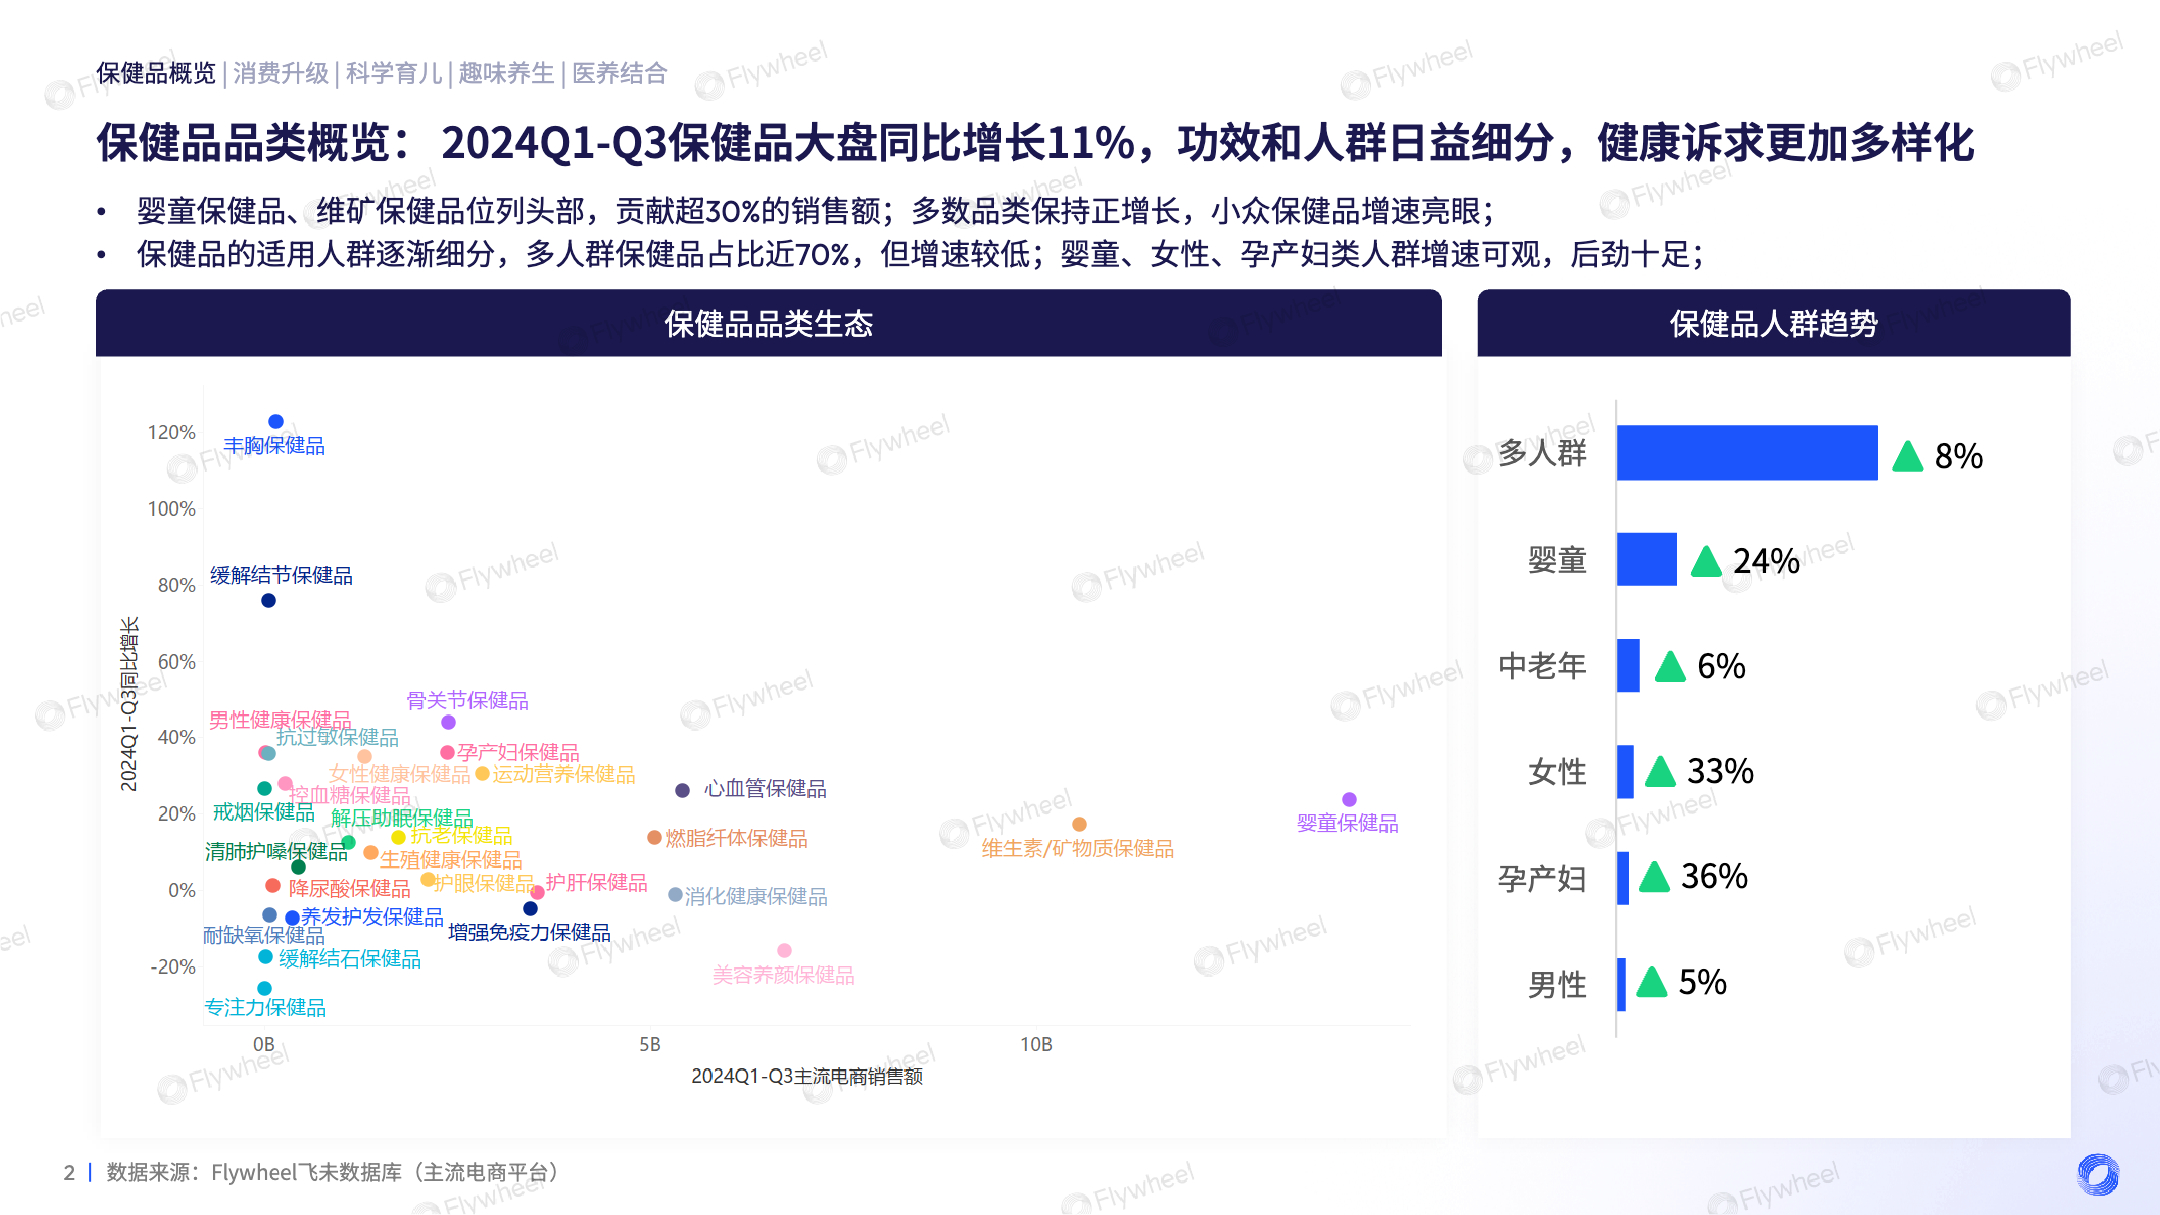
Task: Click the blue dot for 养发护发保健品
Action: point(292,917)
